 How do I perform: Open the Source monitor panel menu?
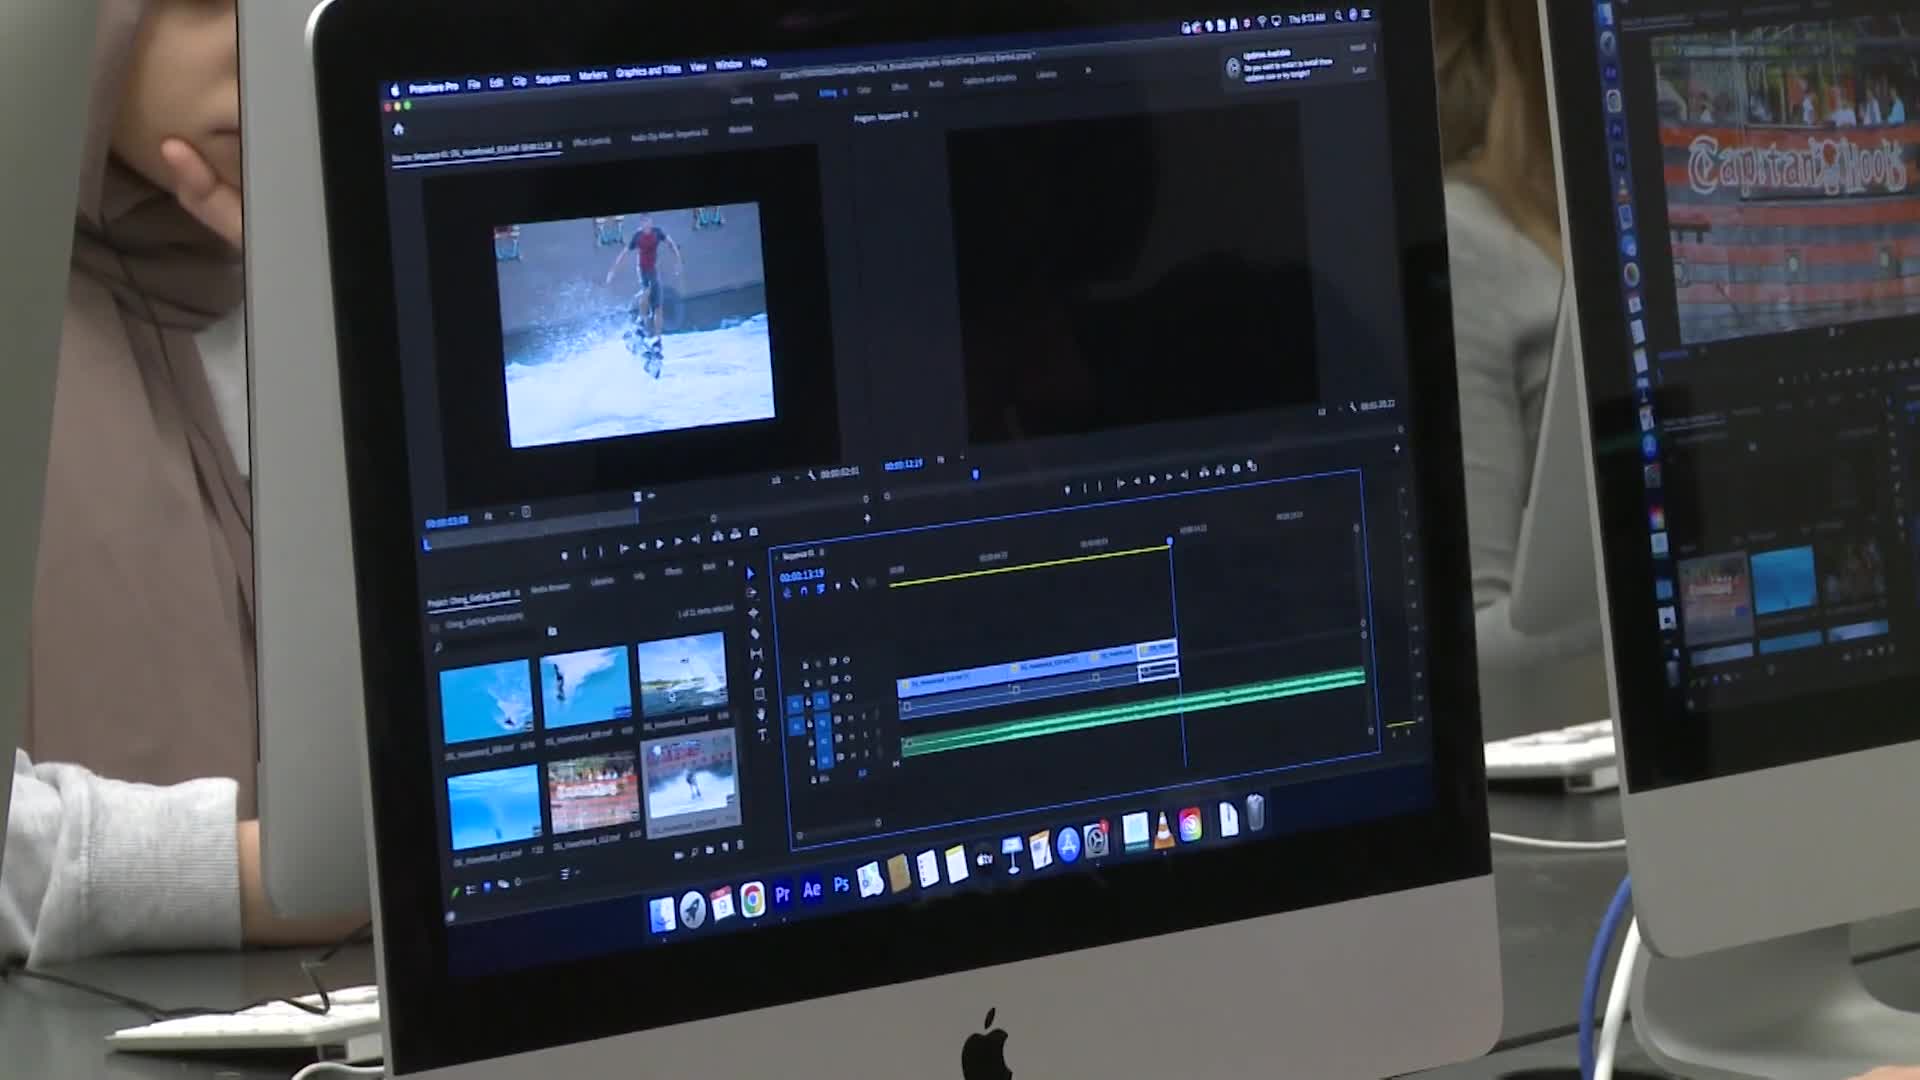pyautogui.click(x=560, y=146)
